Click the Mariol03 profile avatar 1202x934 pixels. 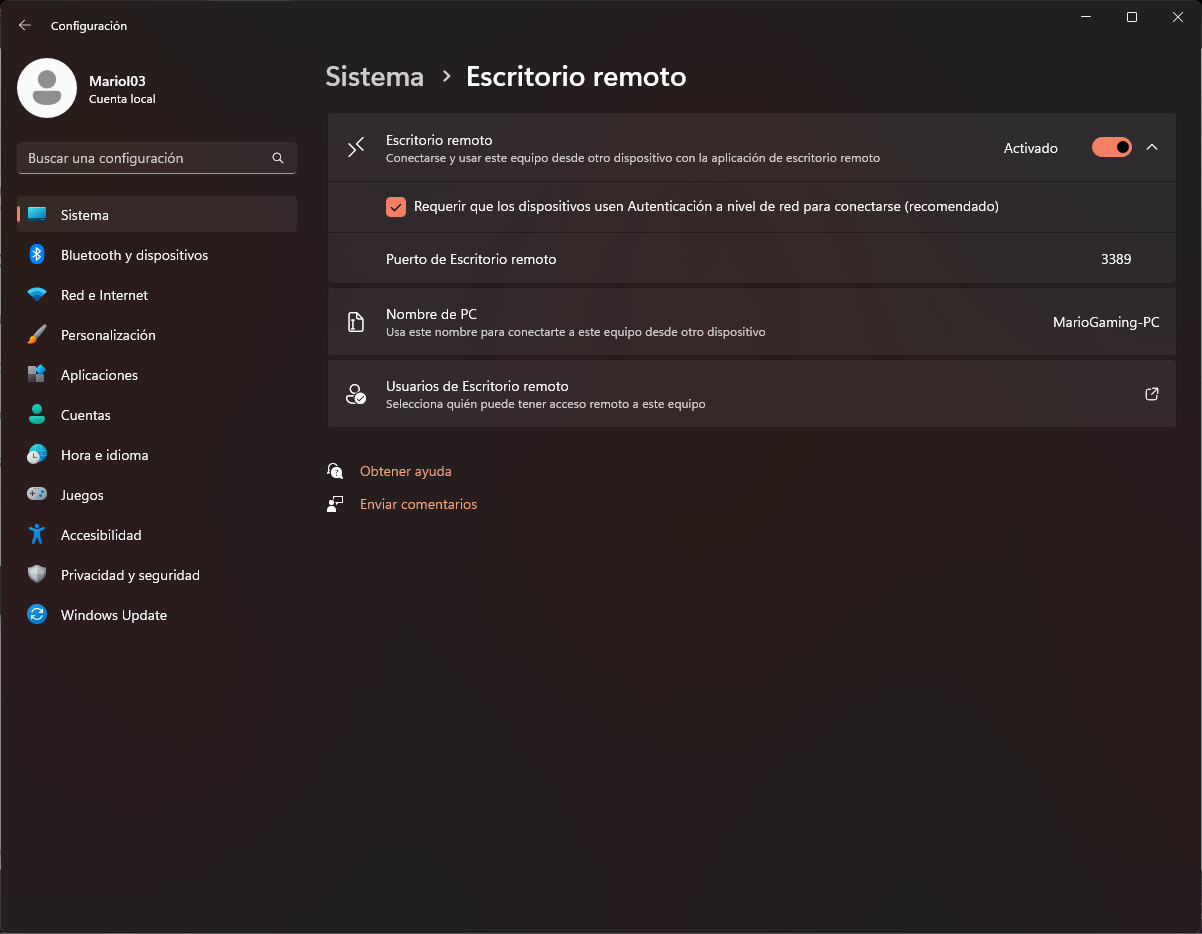pyautogui.click(x=47, y=88)
